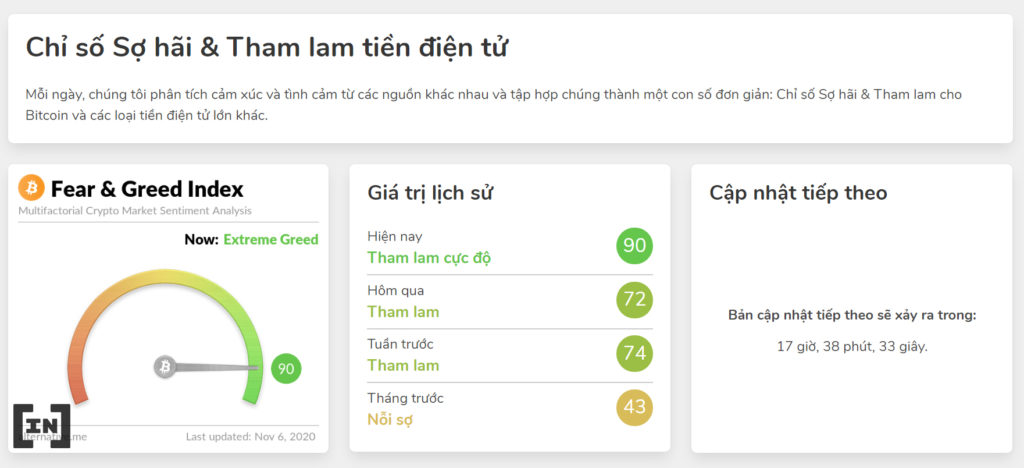The image size is (1024, 468).
Task: Click the Giá trị lịch sử heading
Action: tap(430, 193)
